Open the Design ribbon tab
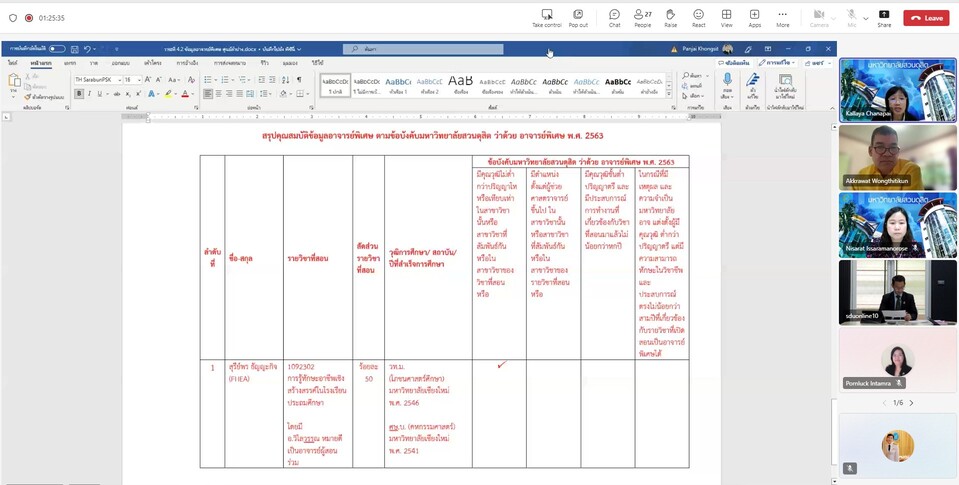Image resolution: width=959 pixels, height=485 pixels. (x=120, y=63)
